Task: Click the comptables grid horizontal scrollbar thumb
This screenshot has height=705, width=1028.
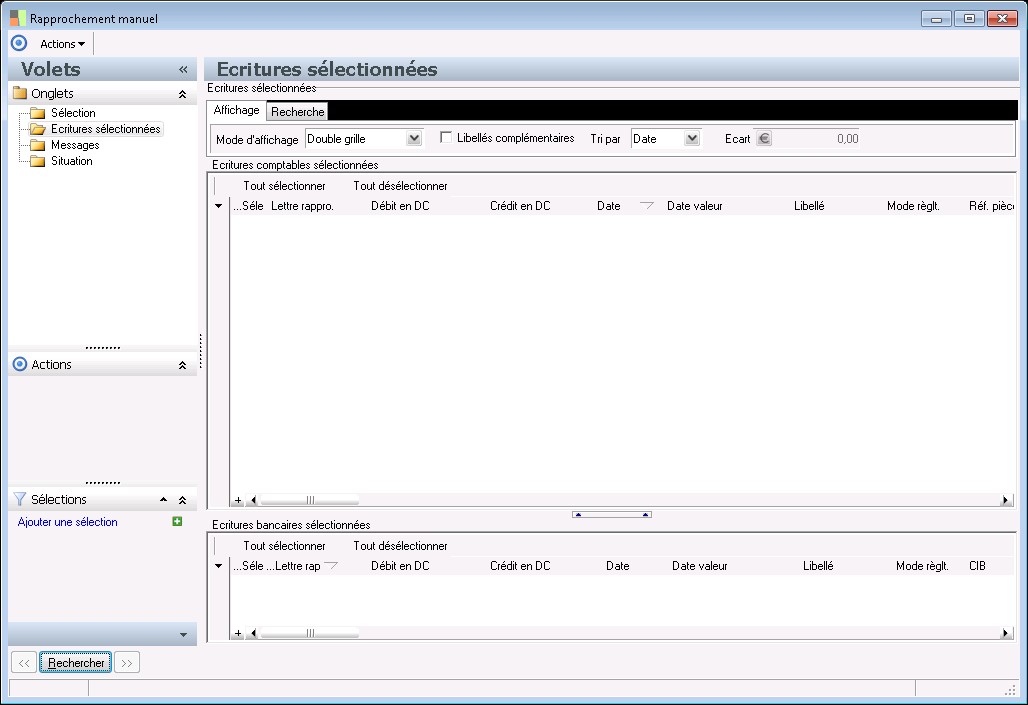Action: point(309,500)
